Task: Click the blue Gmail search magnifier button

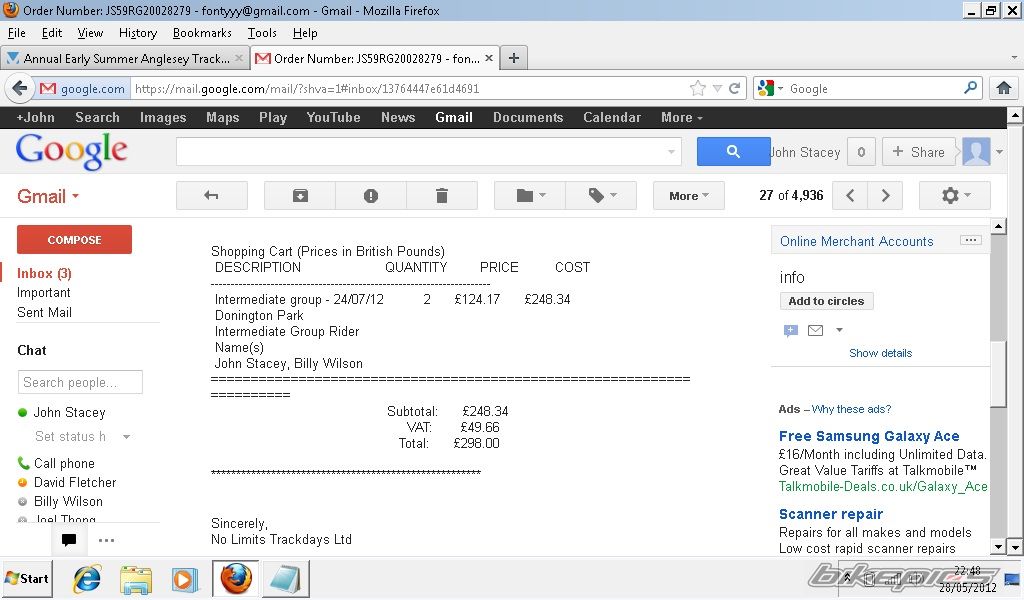Action: point(733,152)
